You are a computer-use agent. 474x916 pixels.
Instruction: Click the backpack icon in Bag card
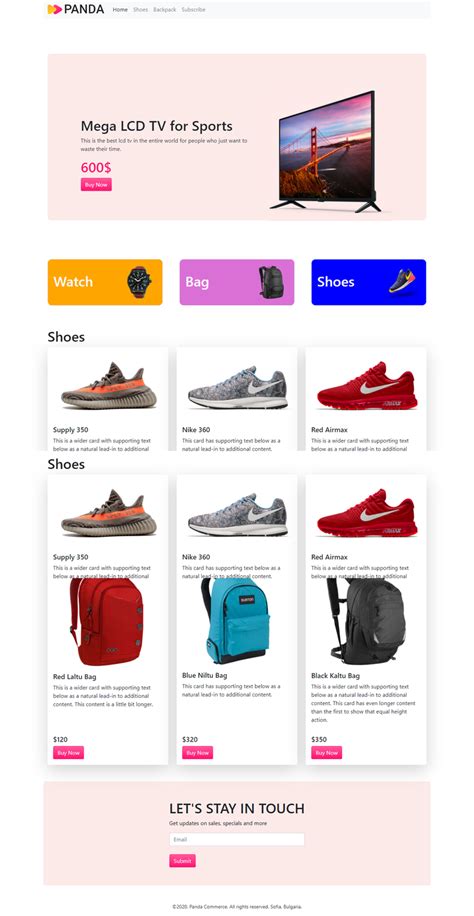point(271,282)
